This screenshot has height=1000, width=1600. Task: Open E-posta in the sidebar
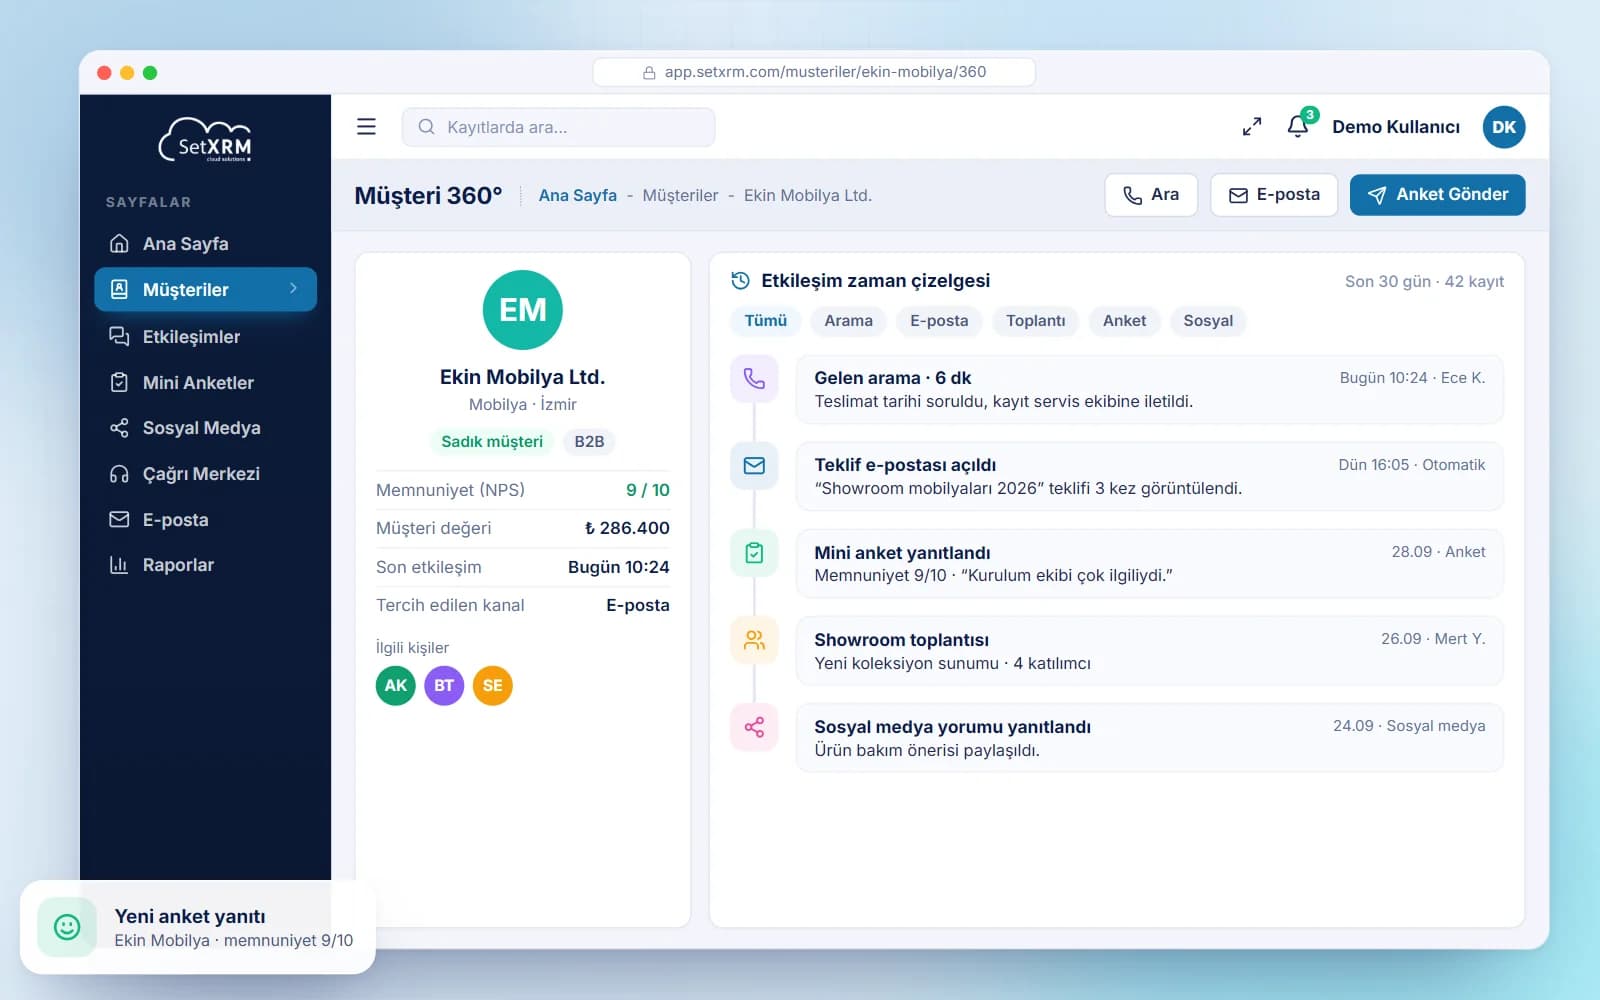click(206, 520)
